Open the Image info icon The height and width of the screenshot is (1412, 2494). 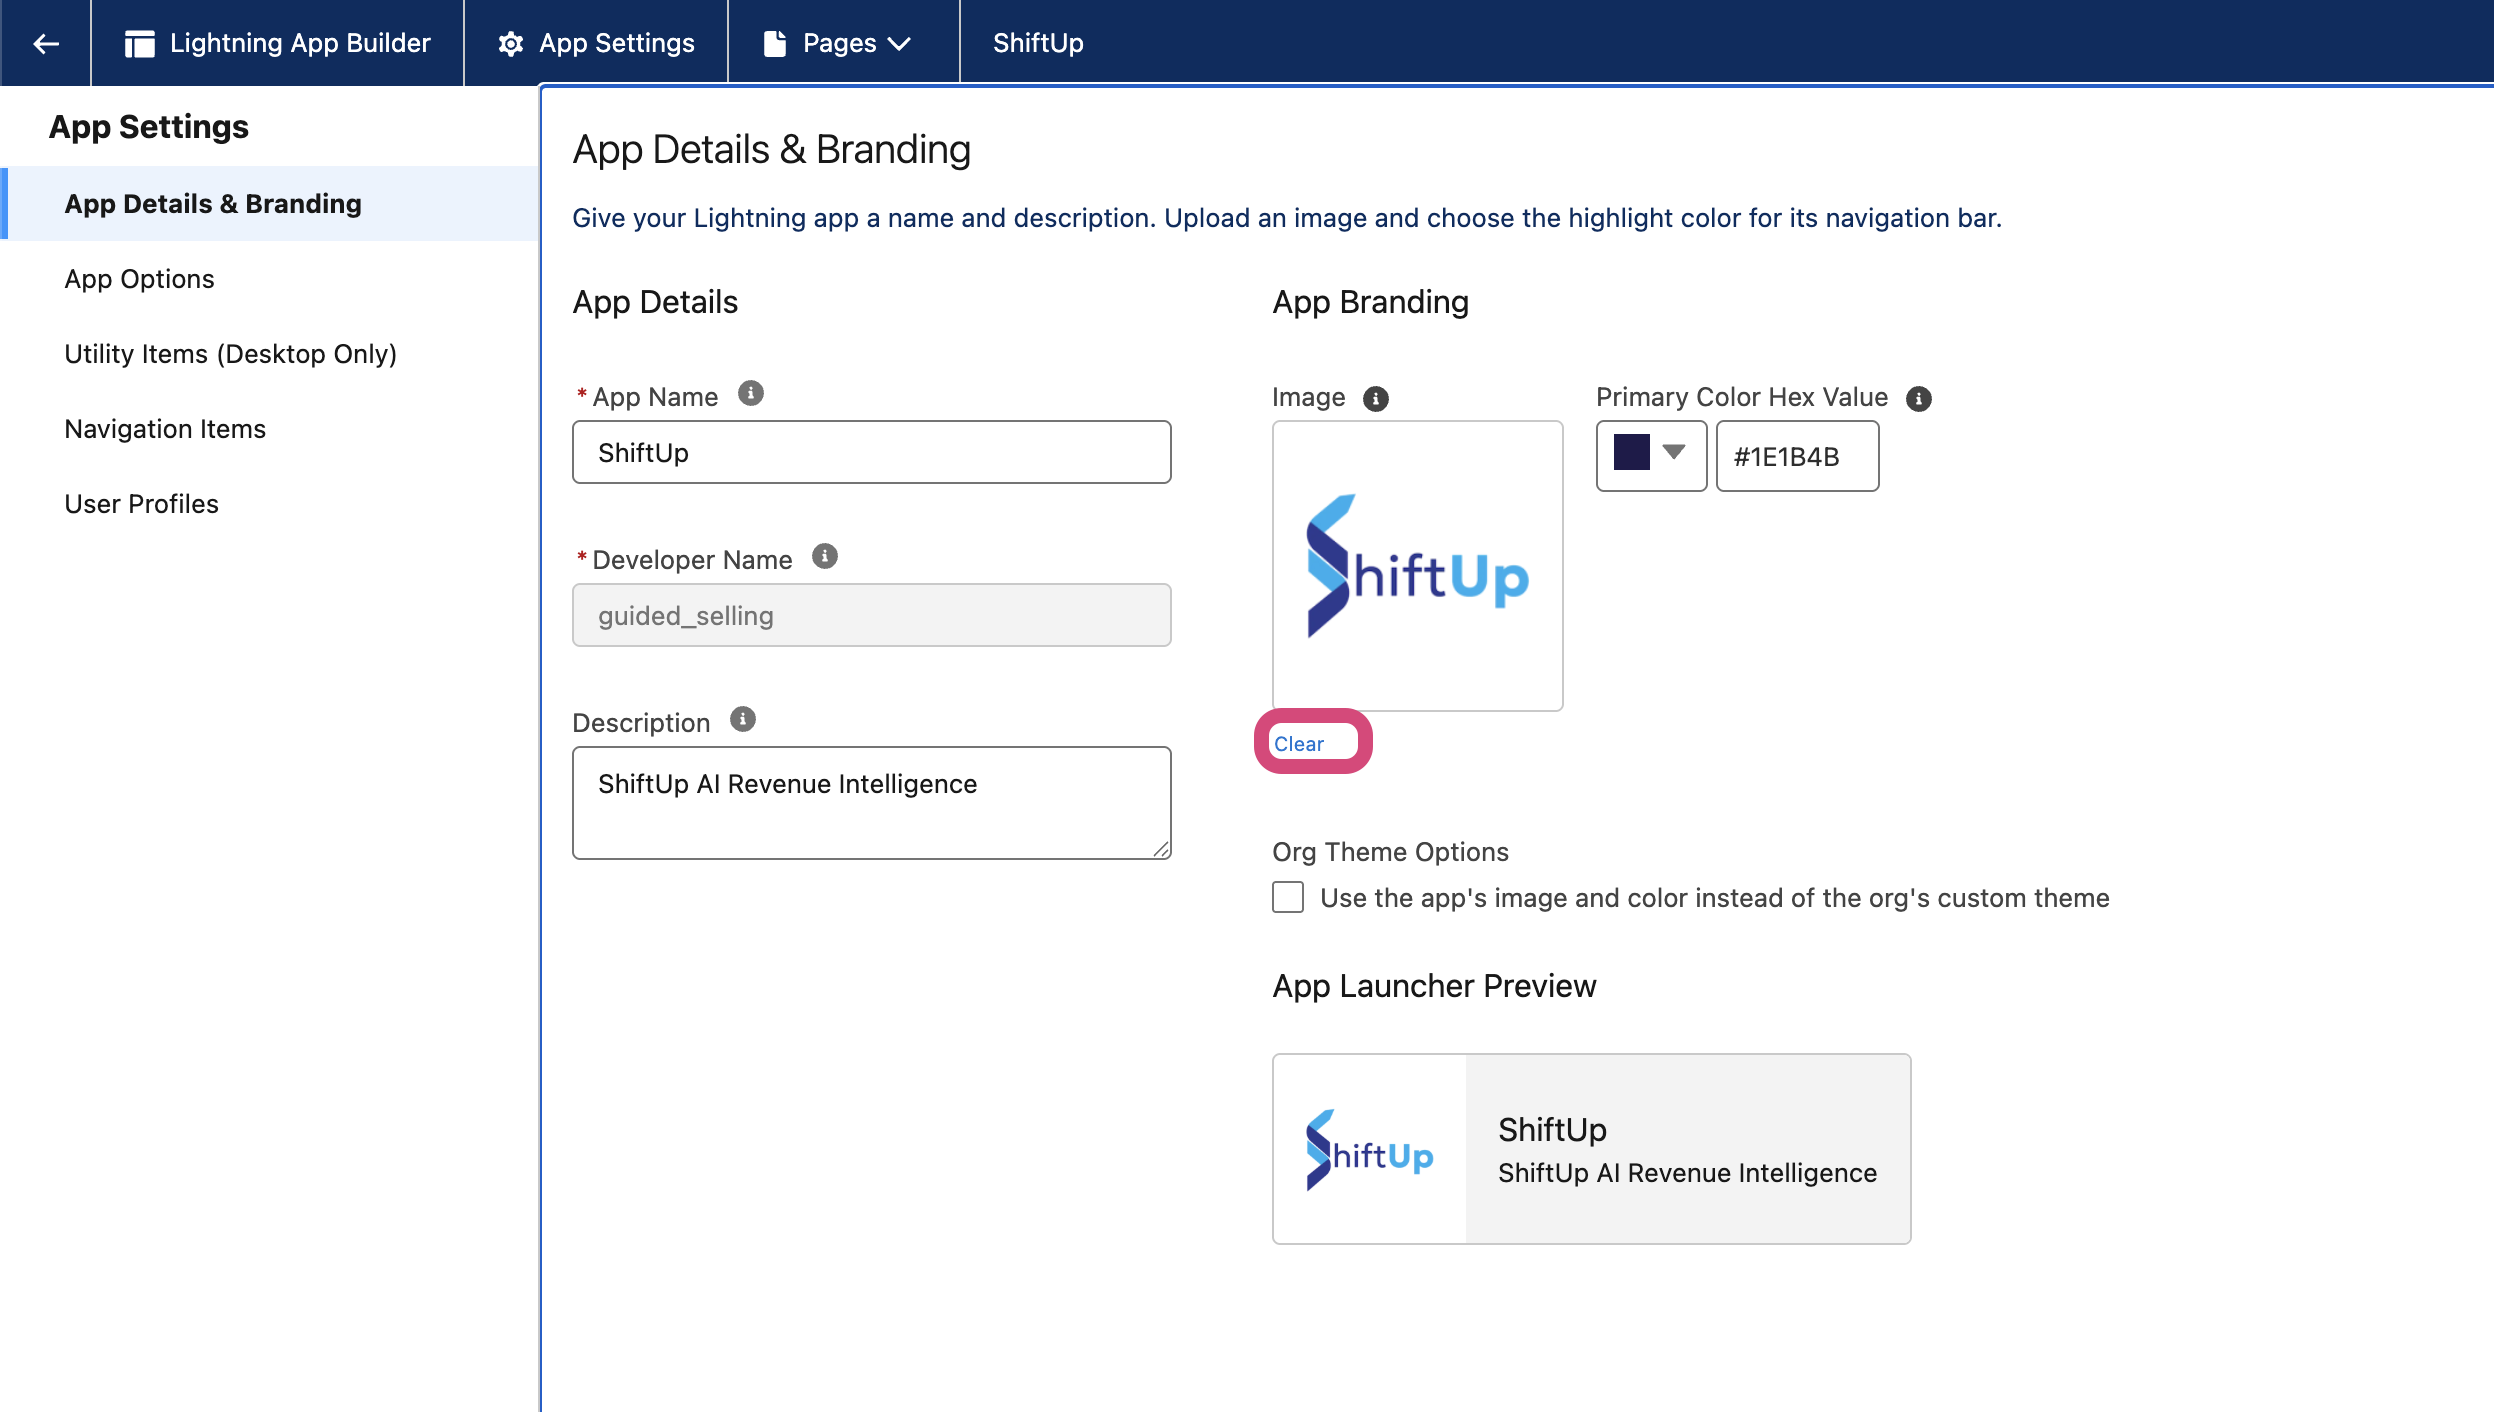(1376, 399)
